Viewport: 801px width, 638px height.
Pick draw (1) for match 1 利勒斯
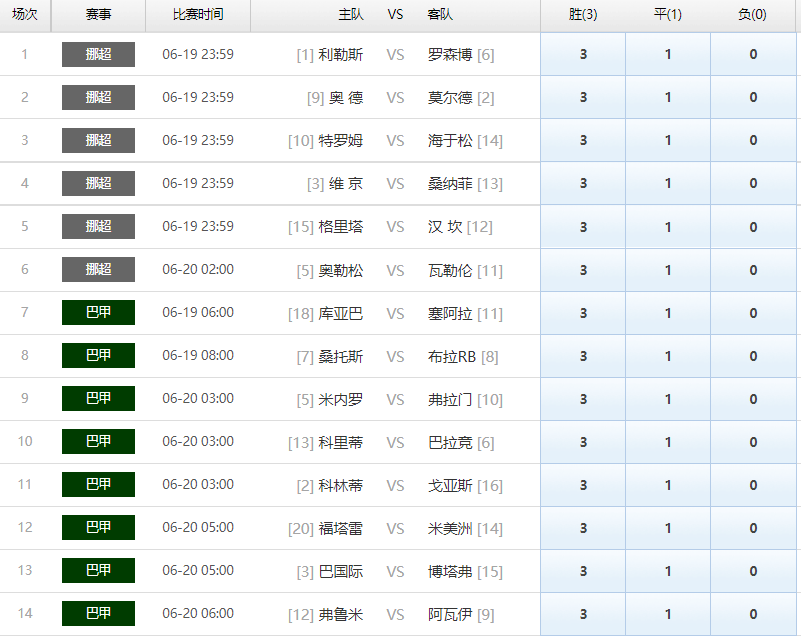point(668,54)
